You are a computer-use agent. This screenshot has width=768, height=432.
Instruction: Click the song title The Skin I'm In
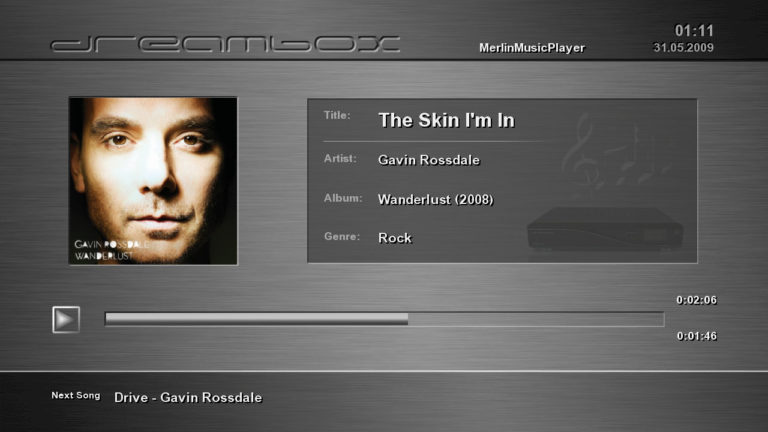447,120
